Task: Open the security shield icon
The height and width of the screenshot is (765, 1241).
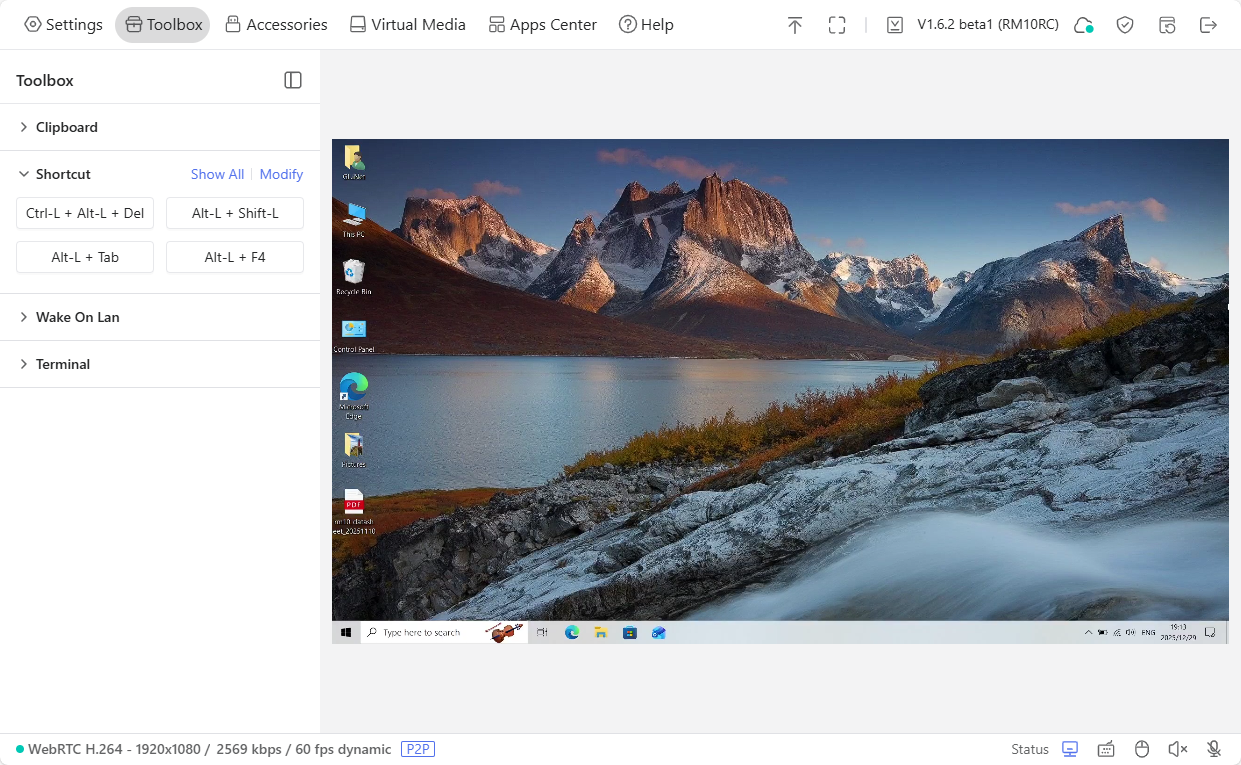Action: 1125,24
